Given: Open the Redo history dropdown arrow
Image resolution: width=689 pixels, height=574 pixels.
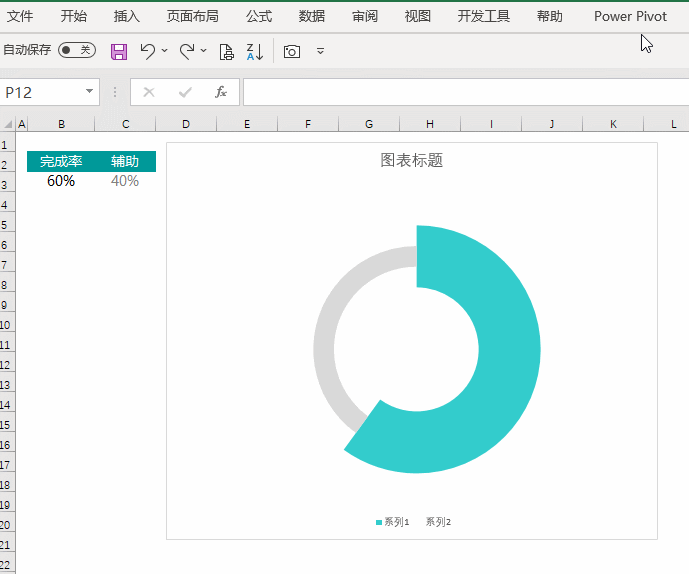Looking at the screenshot, I should [203, 51].
